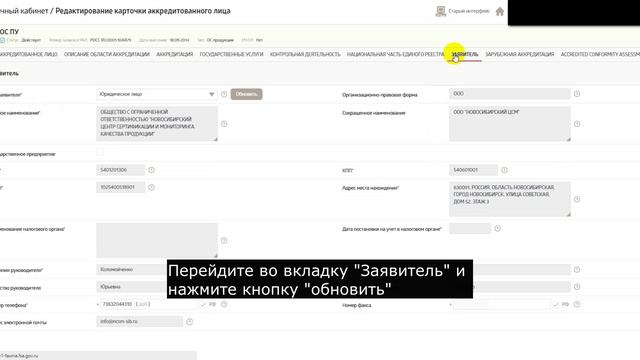Click info icon next to the phone number row
This screenshot has width=640, height=360.
[x=224, y=304]
